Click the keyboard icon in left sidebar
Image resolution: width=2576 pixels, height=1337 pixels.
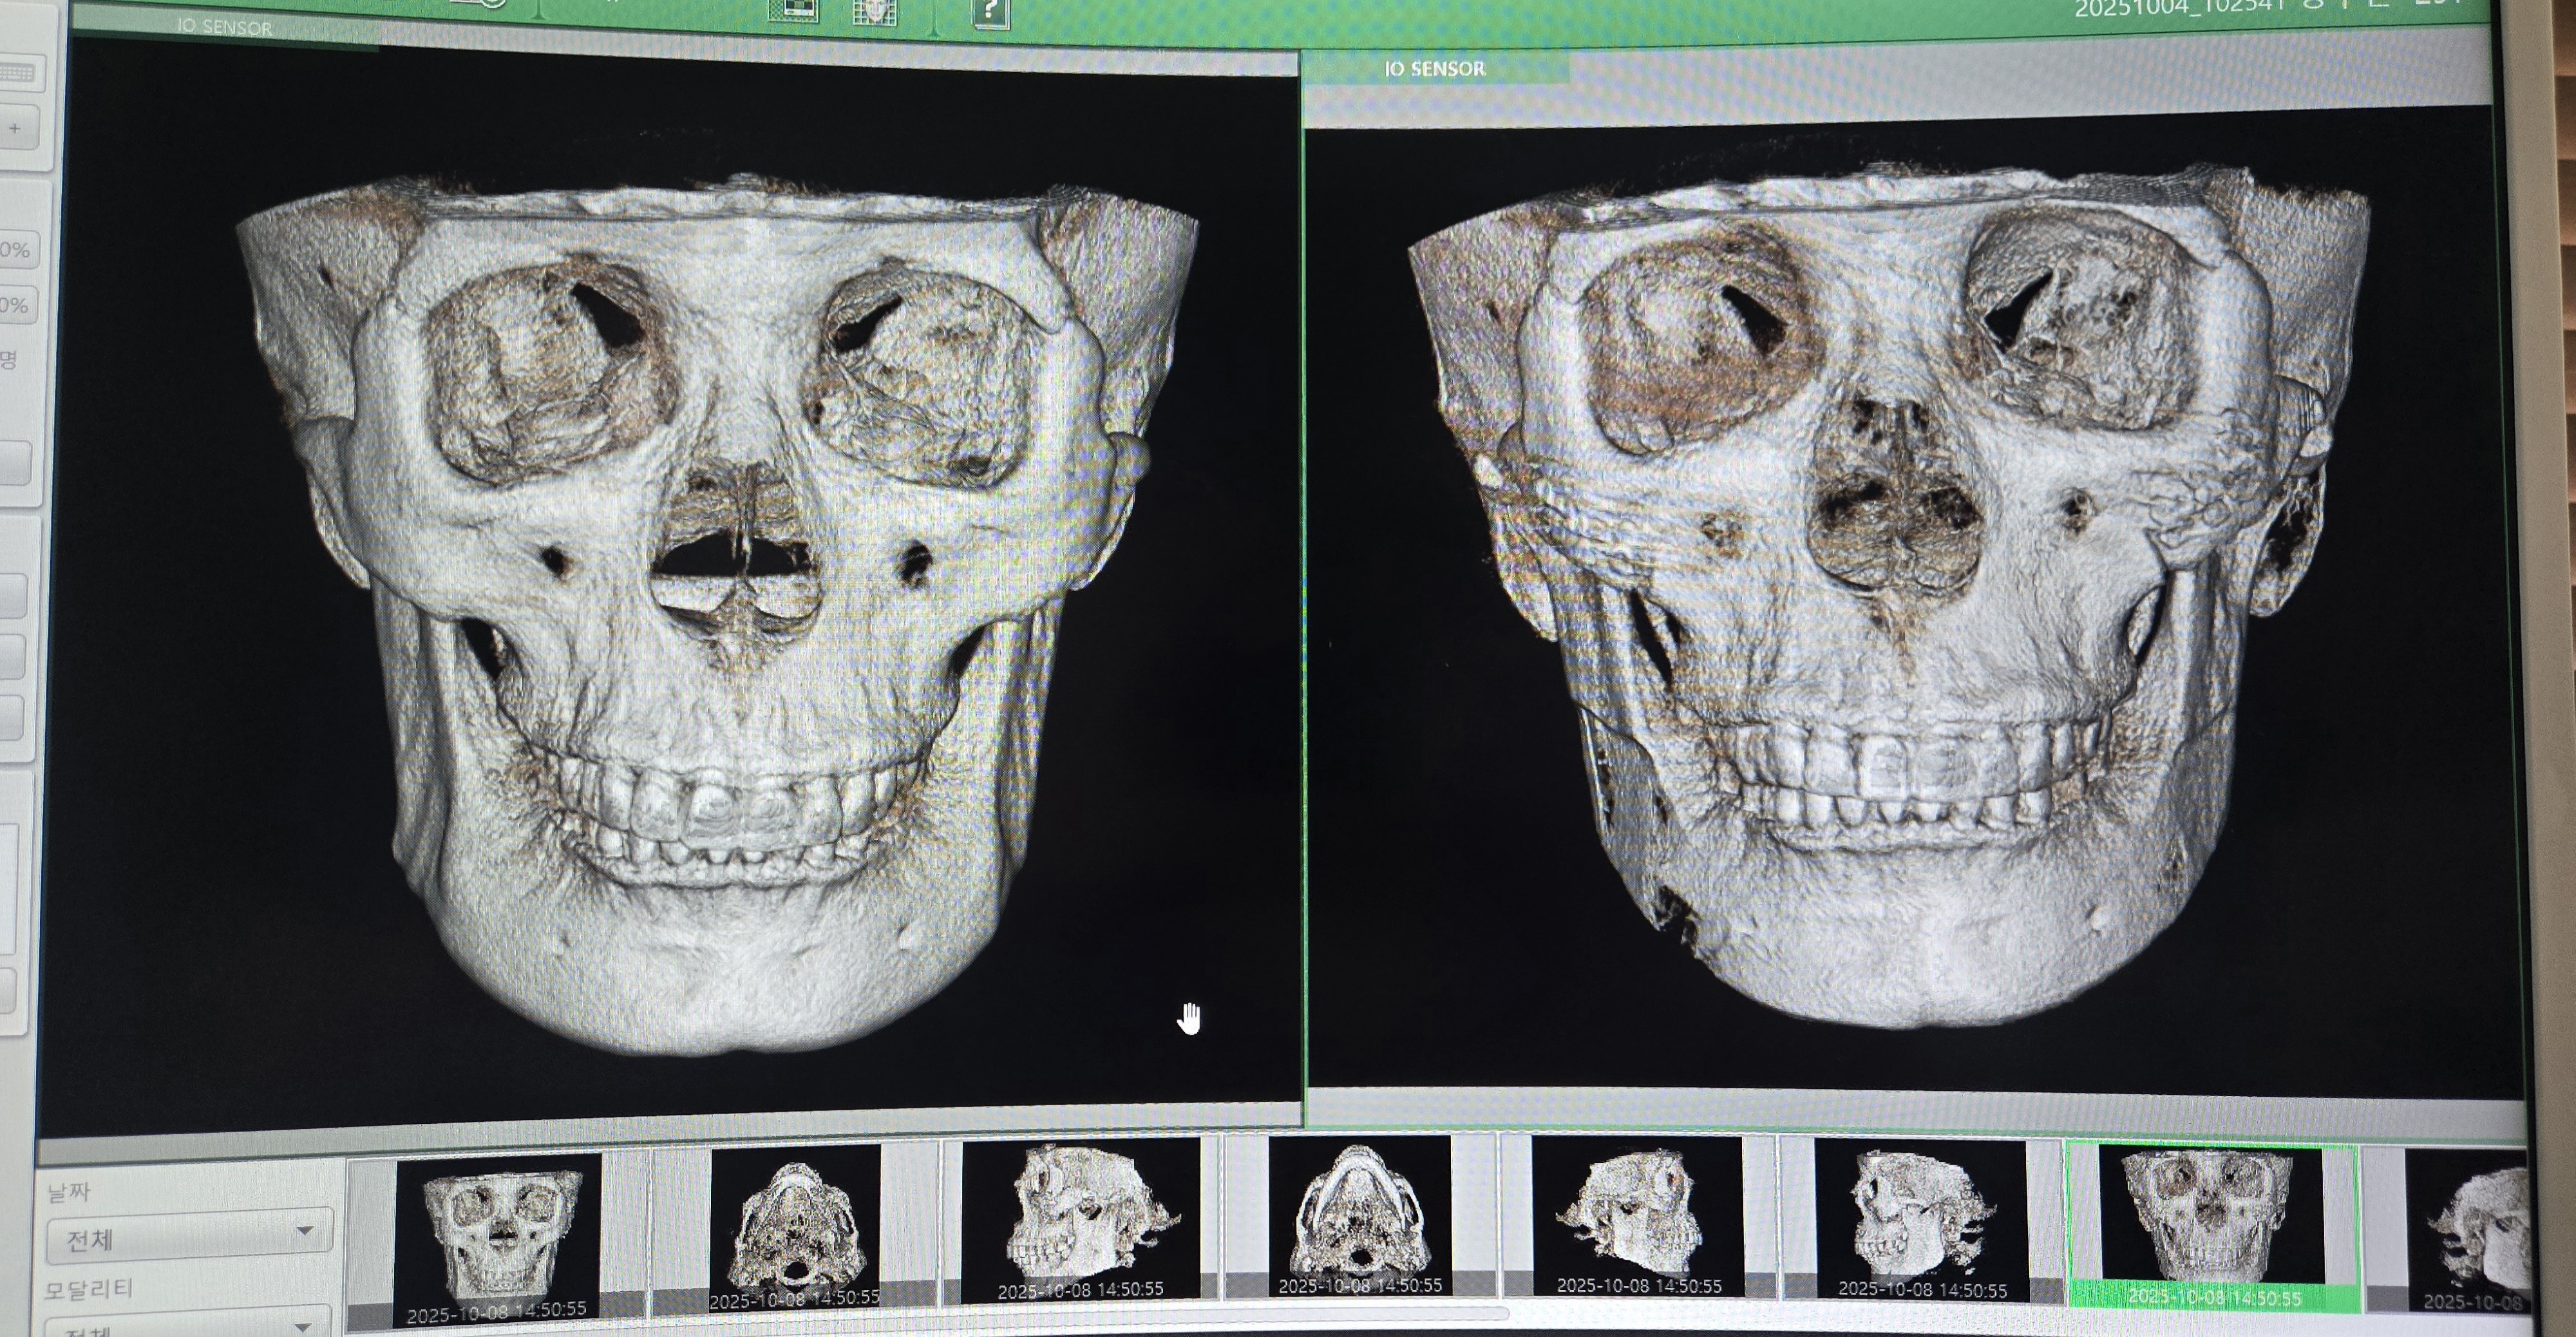pyautogui.click(x=17, y=73)
